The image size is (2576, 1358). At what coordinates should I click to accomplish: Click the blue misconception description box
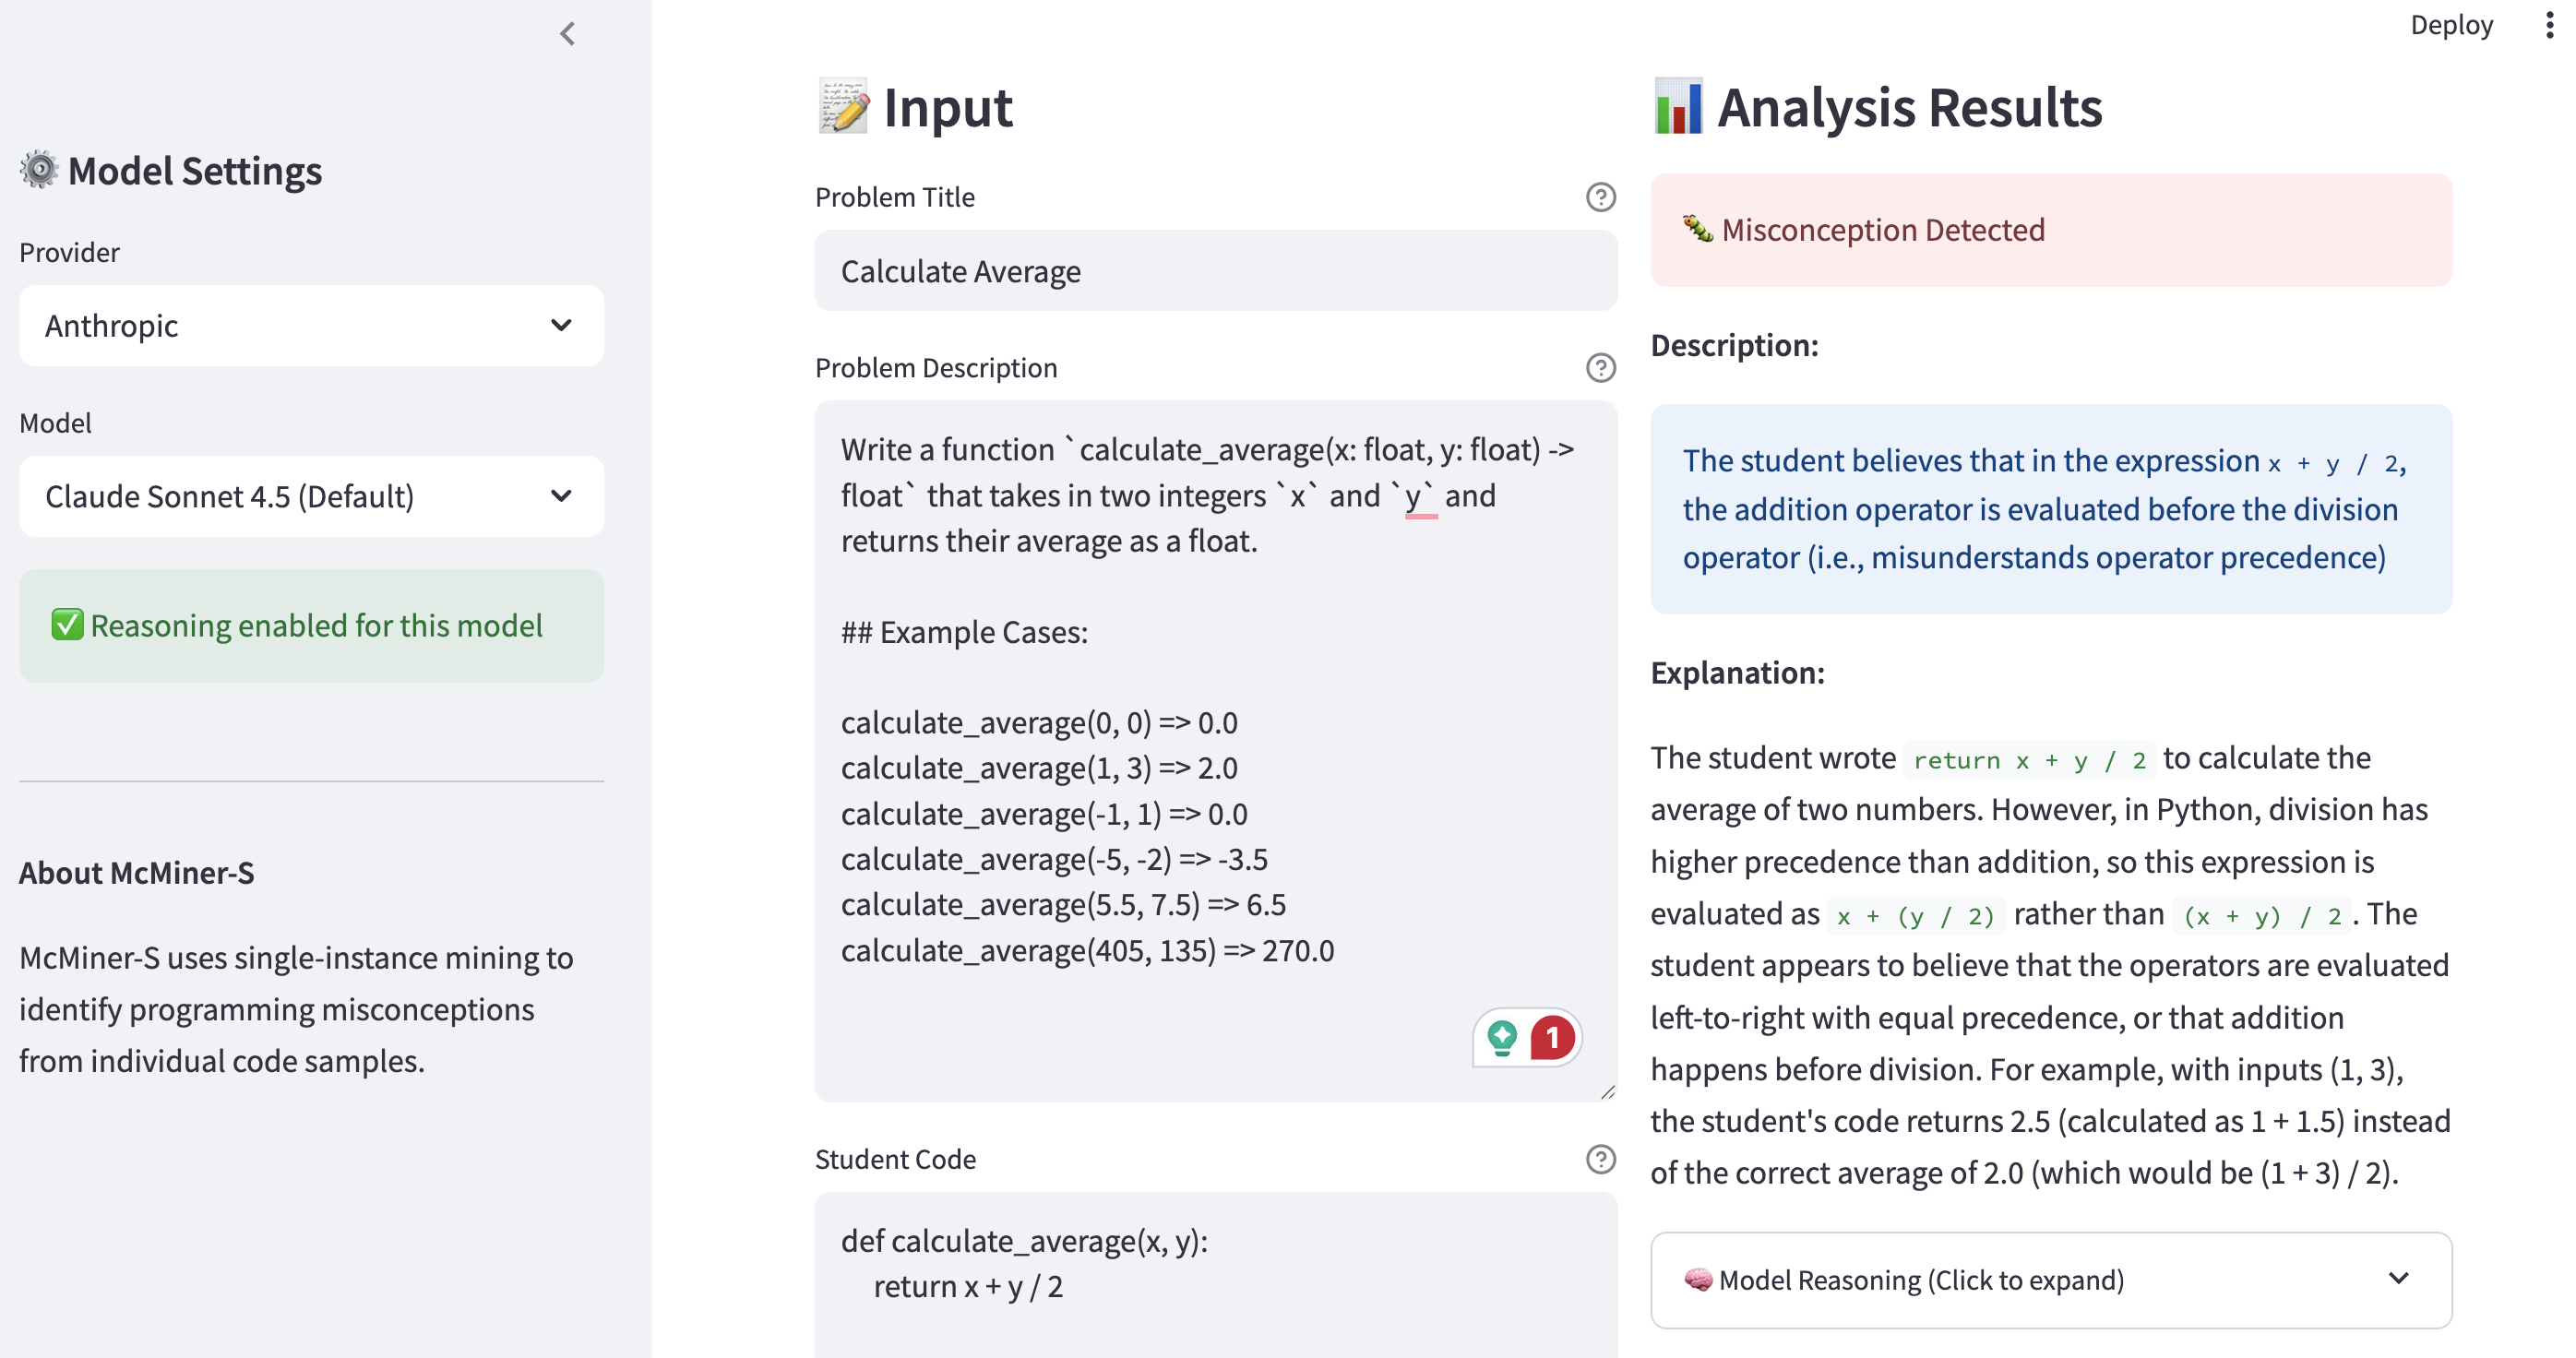pos(2050,509)
